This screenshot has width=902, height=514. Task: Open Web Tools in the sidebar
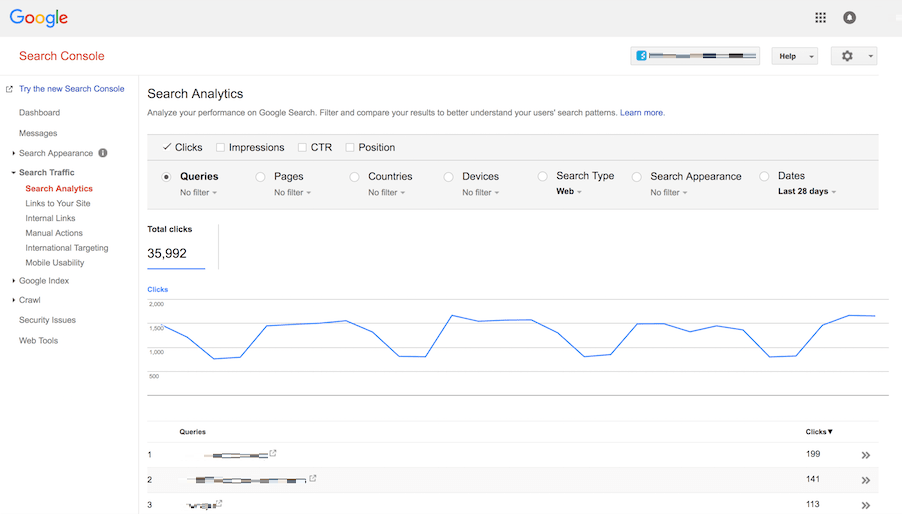39,341
